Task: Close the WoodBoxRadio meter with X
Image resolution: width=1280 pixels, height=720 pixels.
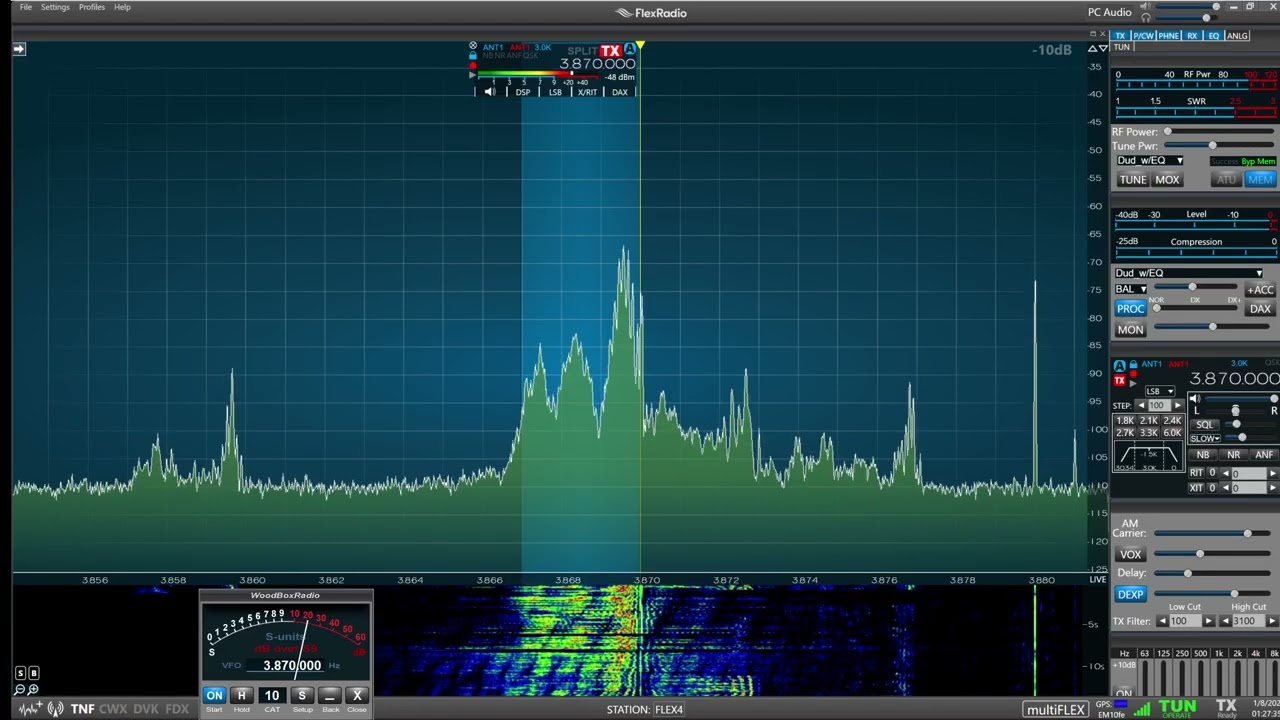Action: [357, 695]
